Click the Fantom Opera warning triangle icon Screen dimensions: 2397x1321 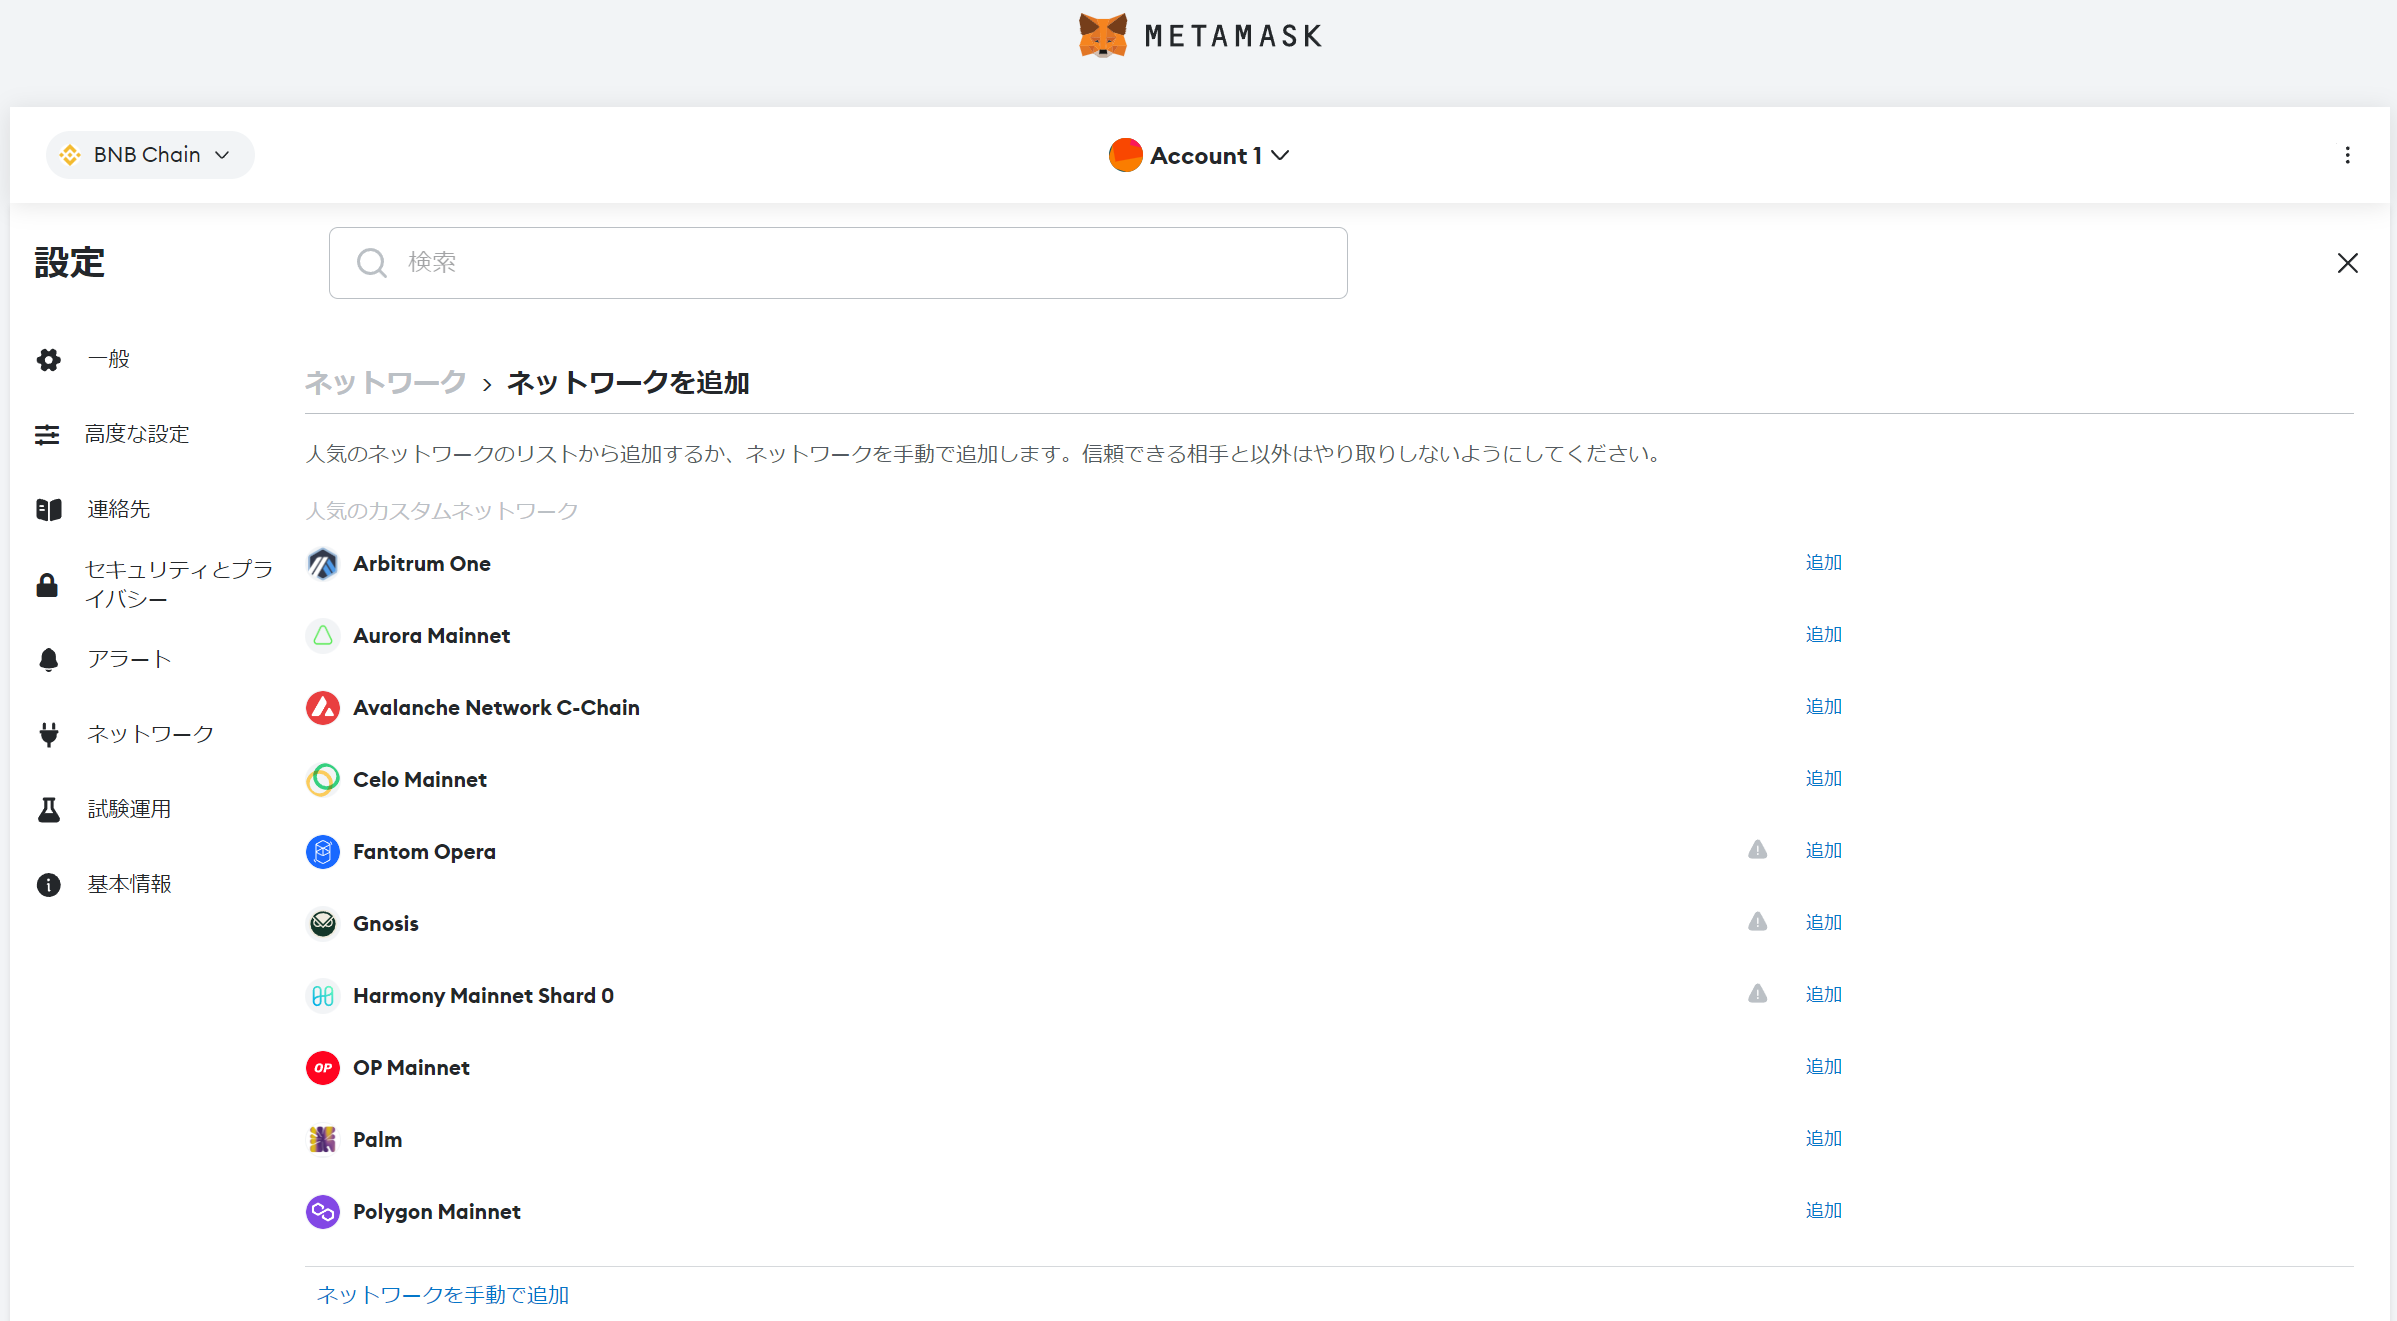coord(1757,850)
